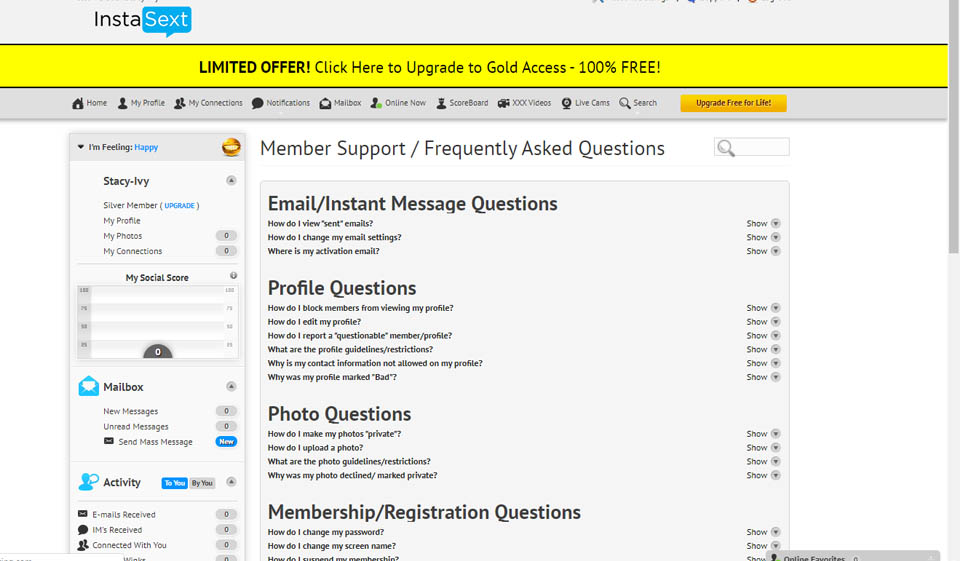This screenshot has width=960, height=561.
Task: Click the New badge beside Send Mass Message
Action: click(226, 442)
